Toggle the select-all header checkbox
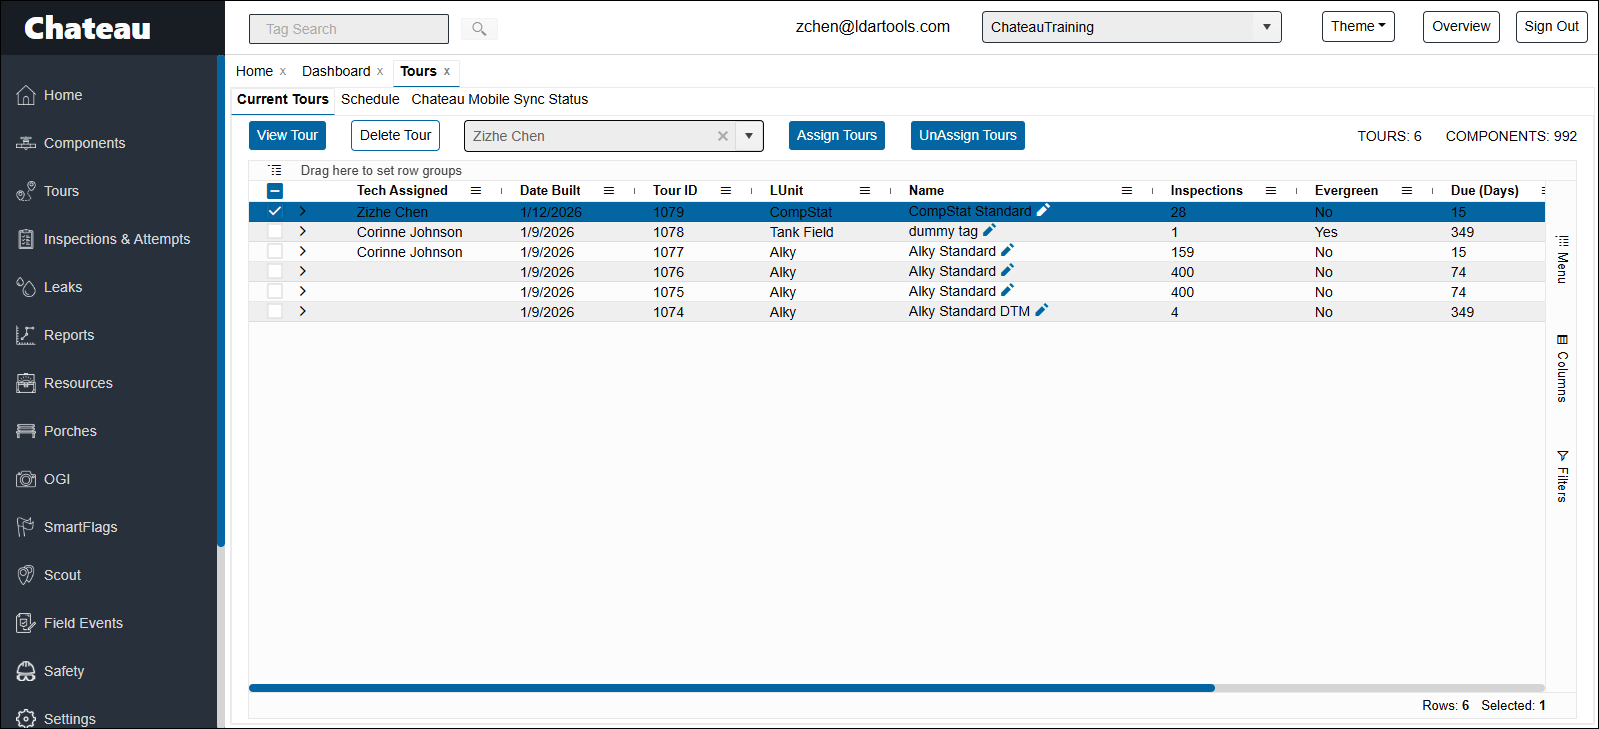 pos(275,190)
